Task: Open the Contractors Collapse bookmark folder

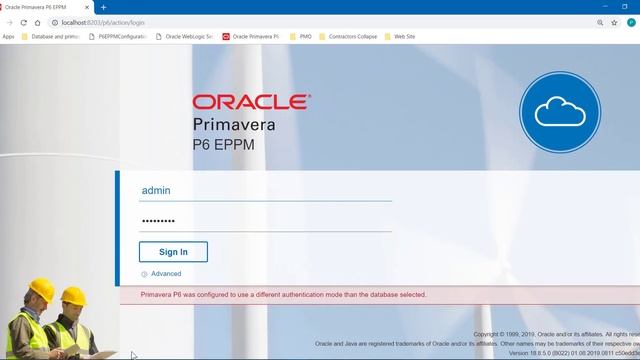Action: click(x=348, y=37)
